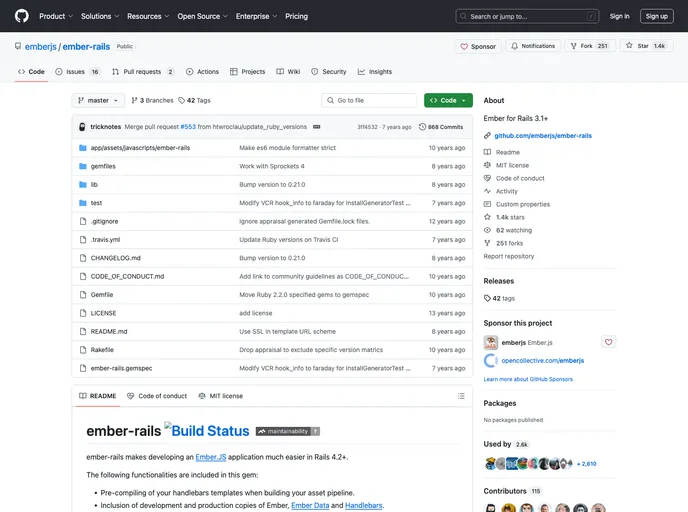The image size is (688, 512).
Task: Open the Product dropdown menu
Action: point(56,16)
